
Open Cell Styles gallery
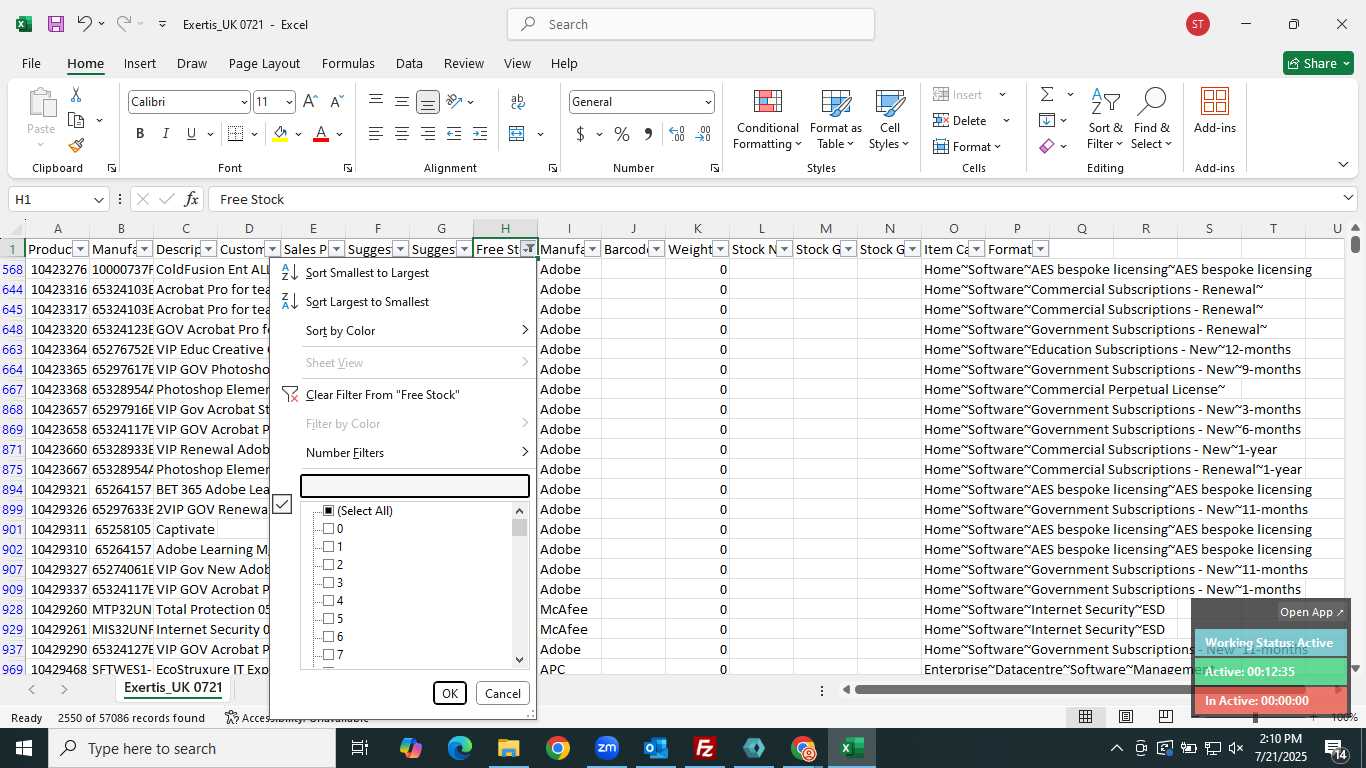(889, 120)
